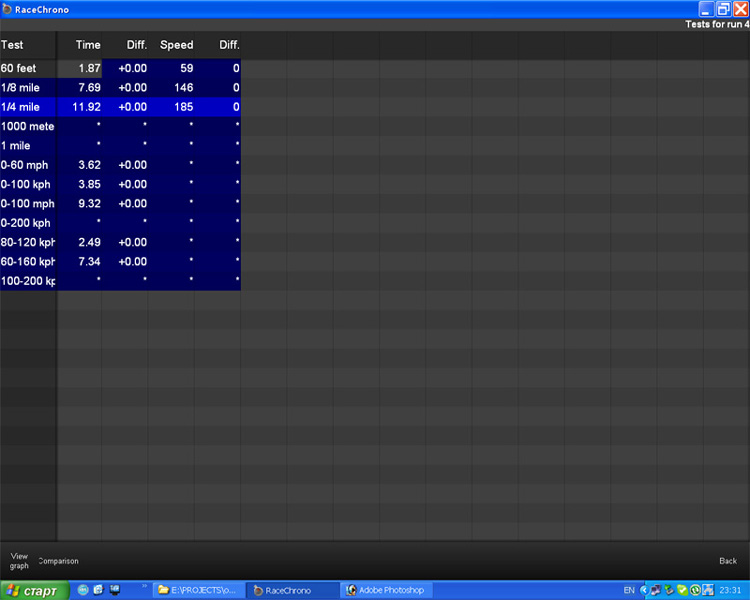This screenshot has width=750, height=600.
Task: Click the Speed column header
Action: coord(176,45)
